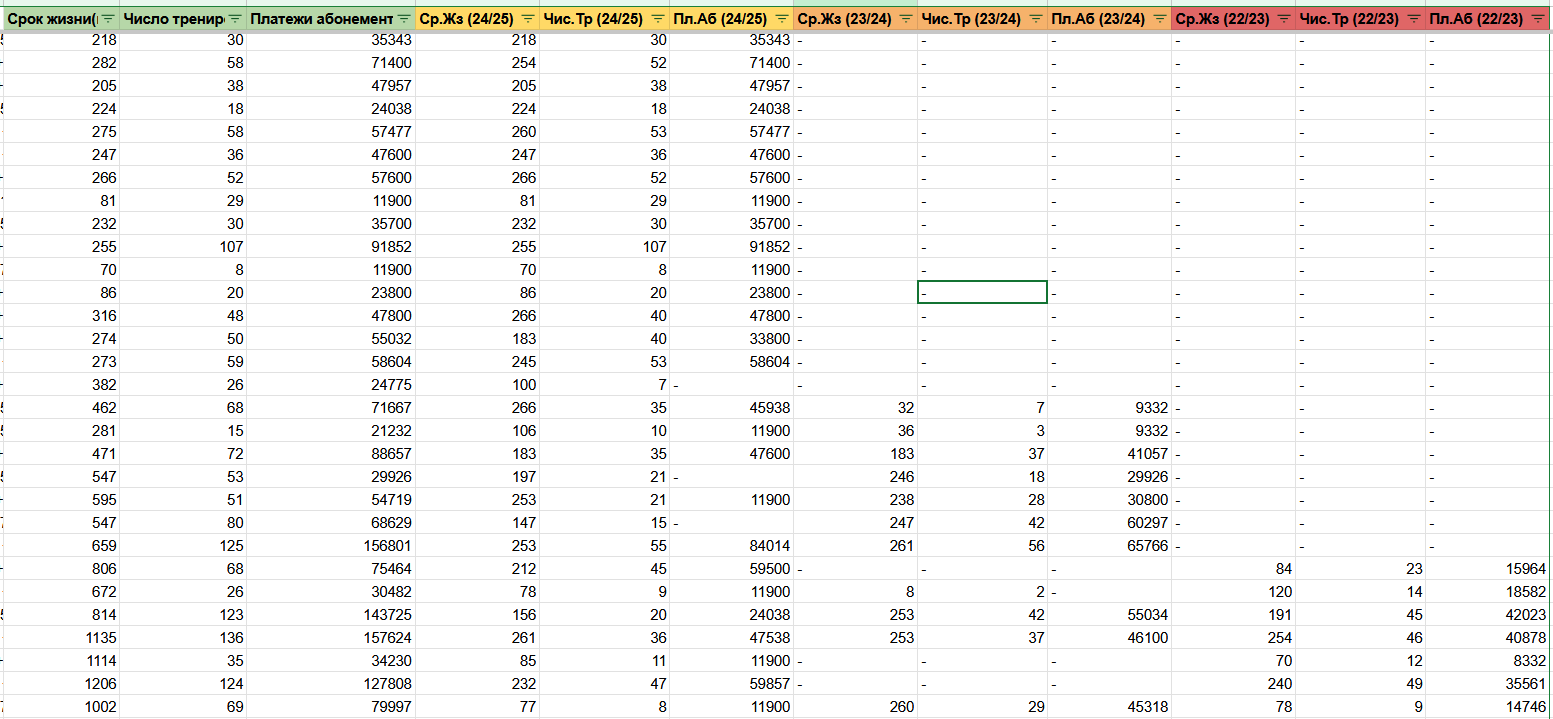Click the Ср.Жз (24/25) filter icon
Viewport: 1553px width, 719px height.
click(x=527, y=19)
